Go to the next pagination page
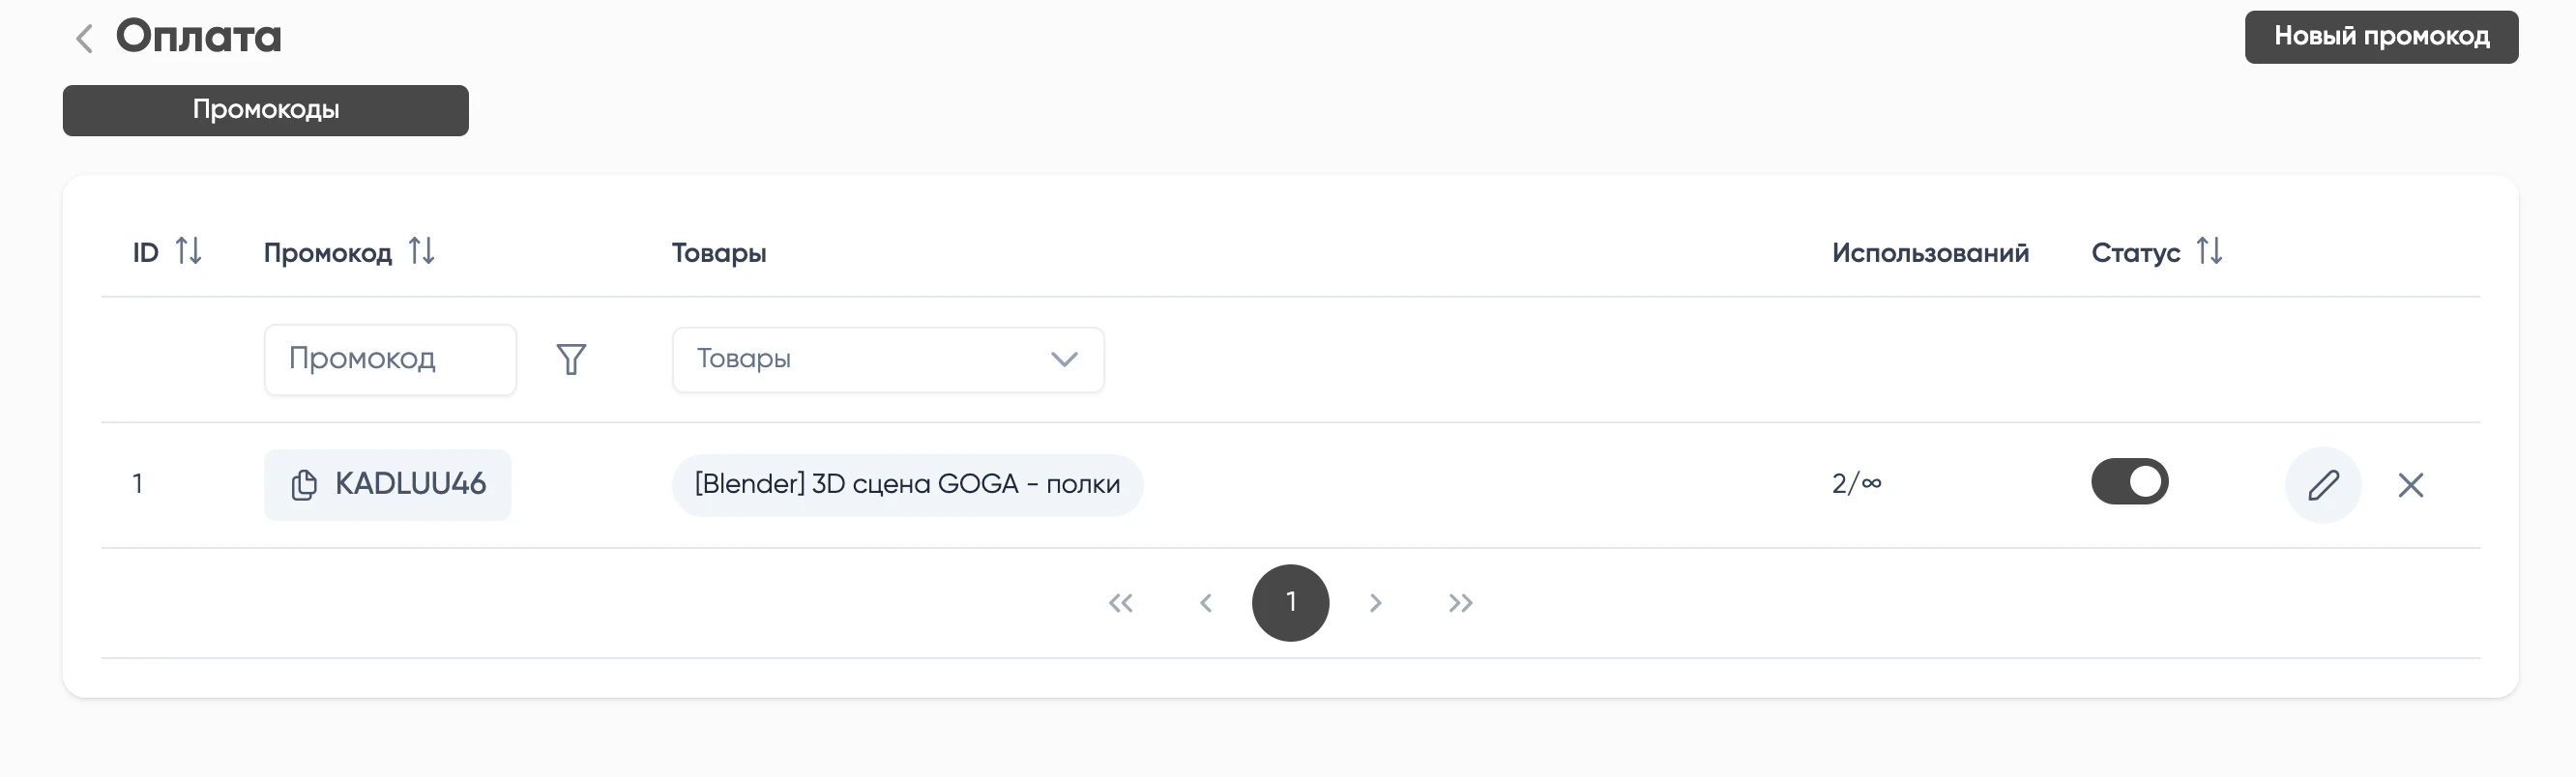The width and height of the screenshot is (2576, 777). click(1376, 603)
